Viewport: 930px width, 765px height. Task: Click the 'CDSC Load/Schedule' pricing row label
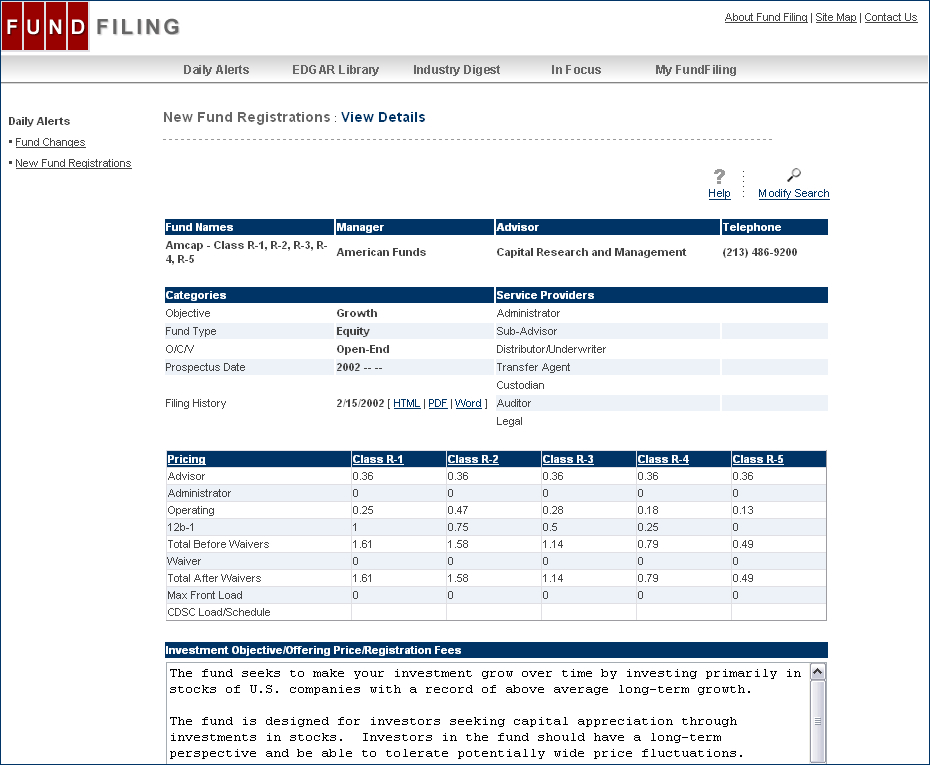[219, 612]
